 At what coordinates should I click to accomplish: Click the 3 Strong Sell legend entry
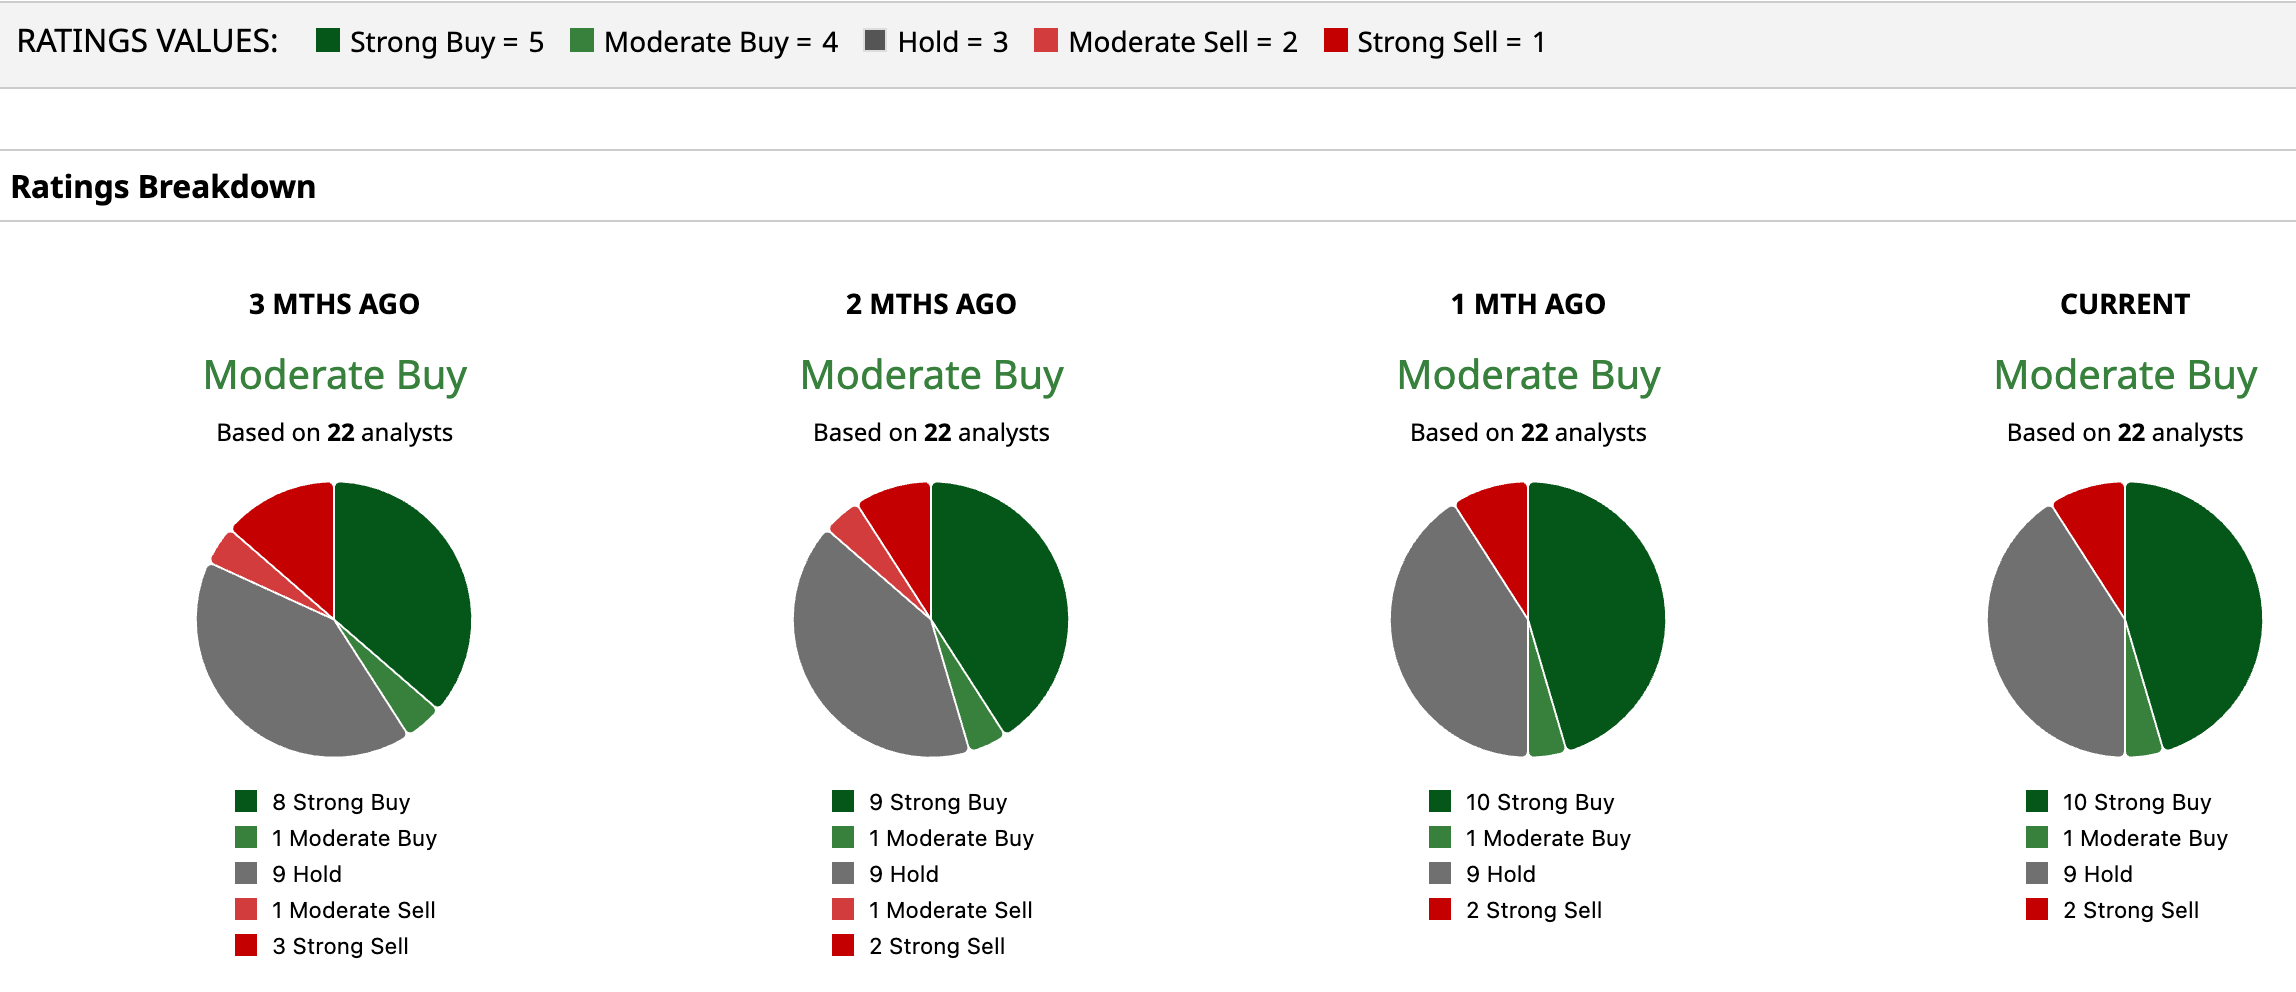coord(340,946)
